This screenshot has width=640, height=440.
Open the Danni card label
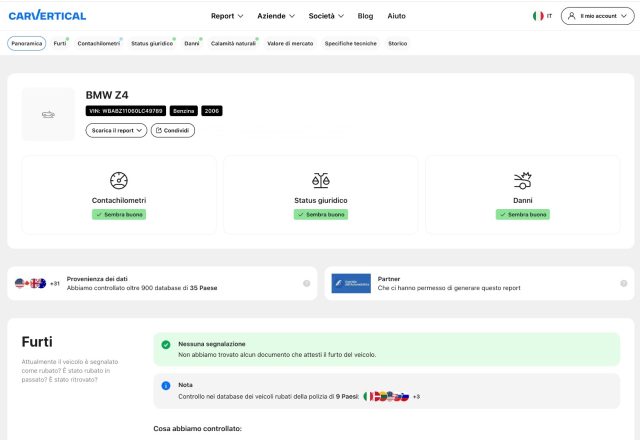522,200
